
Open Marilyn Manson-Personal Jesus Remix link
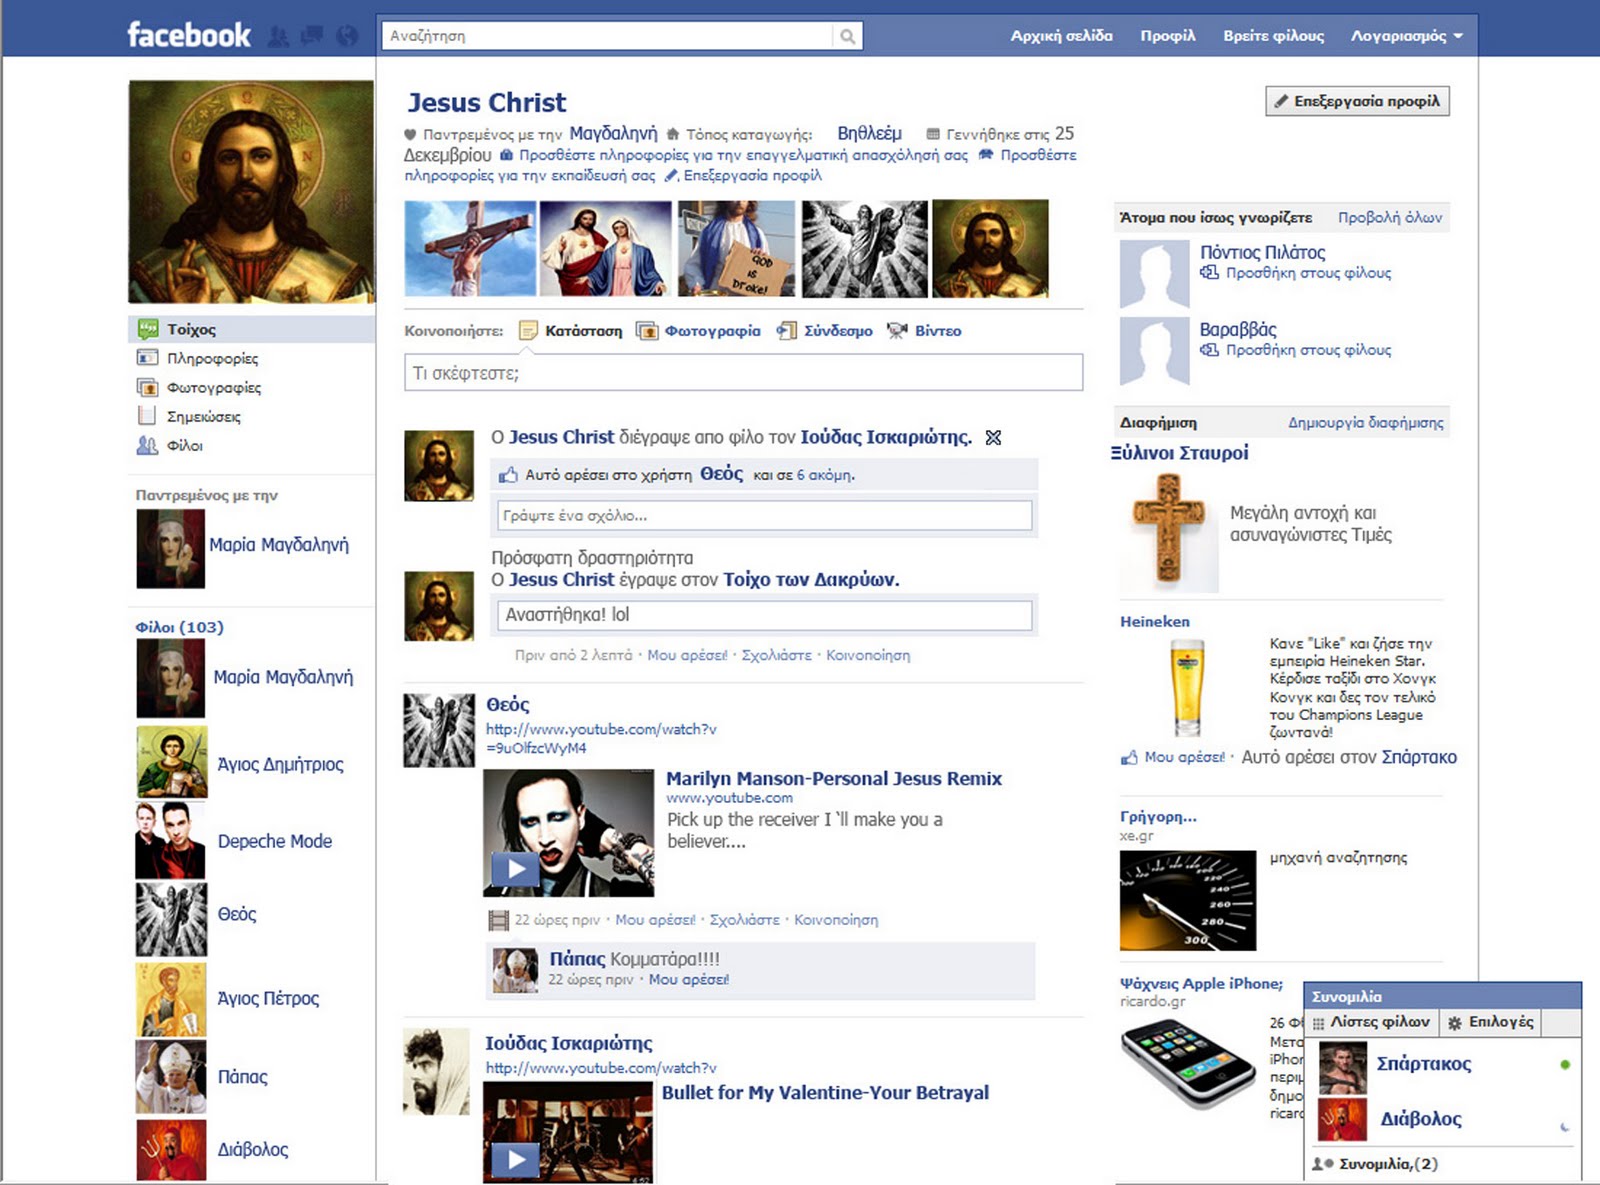point(834,778)
